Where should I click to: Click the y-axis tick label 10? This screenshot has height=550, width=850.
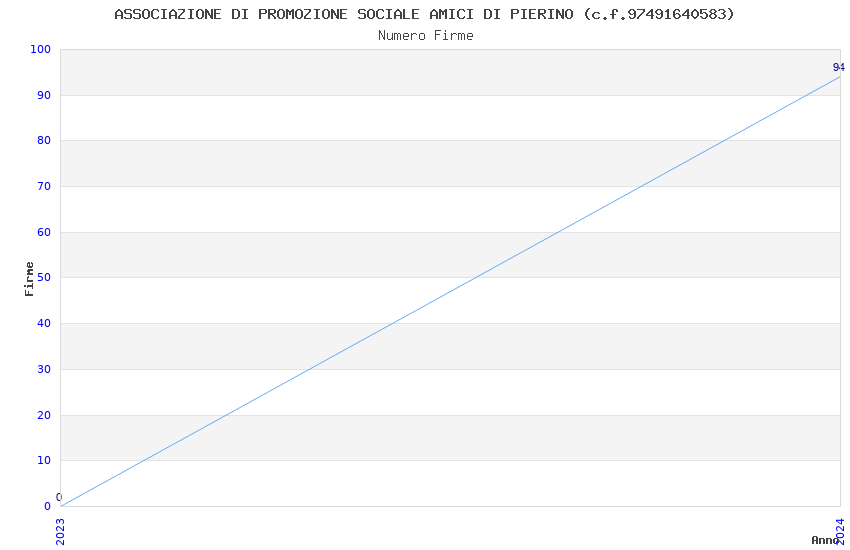[43, 461]
